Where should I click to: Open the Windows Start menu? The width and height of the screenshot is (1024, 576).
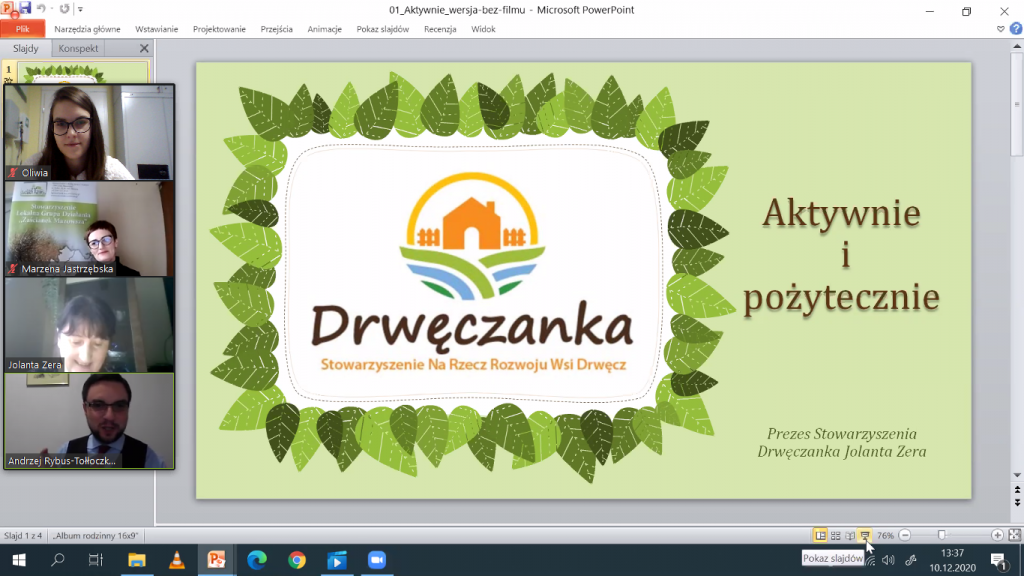[18, 560]
